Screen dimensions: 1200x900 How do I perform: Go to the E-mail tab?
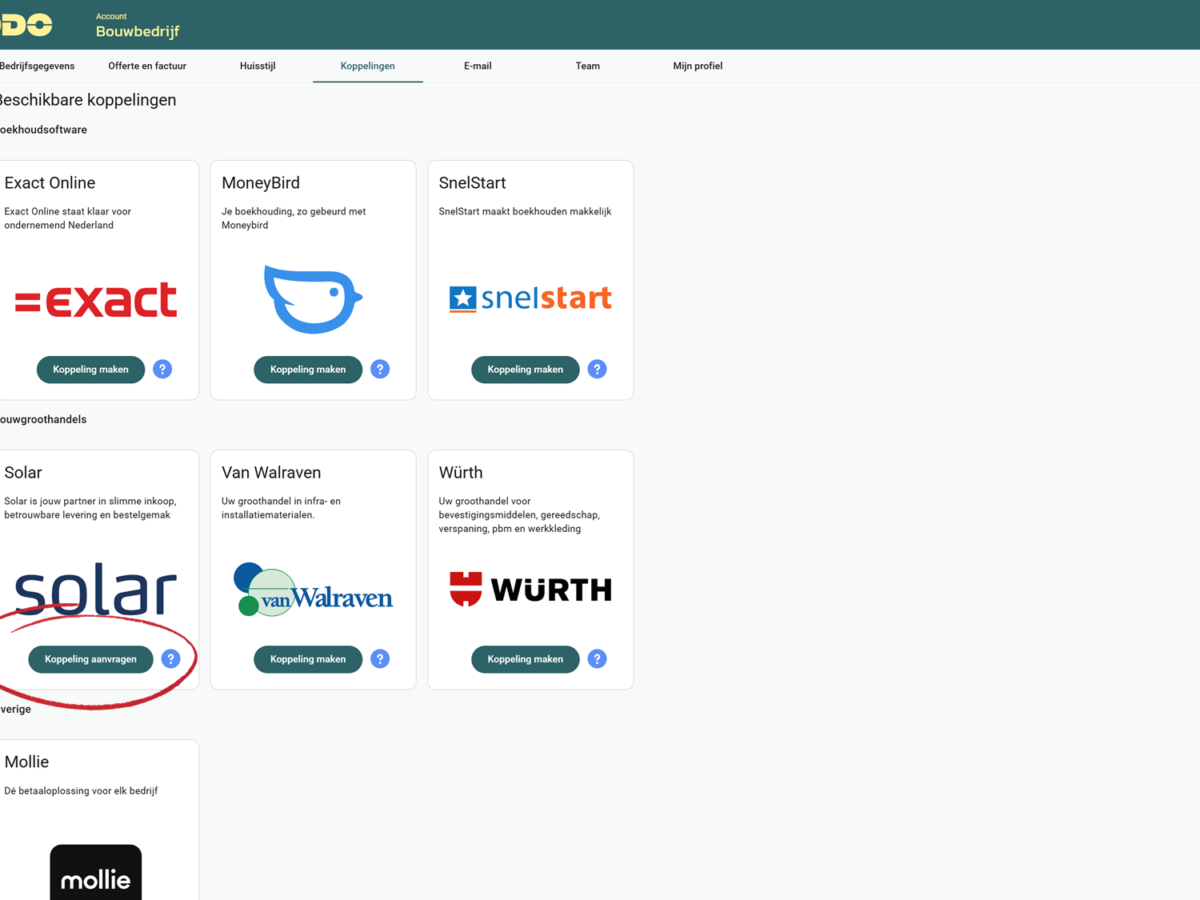(478, 66)
